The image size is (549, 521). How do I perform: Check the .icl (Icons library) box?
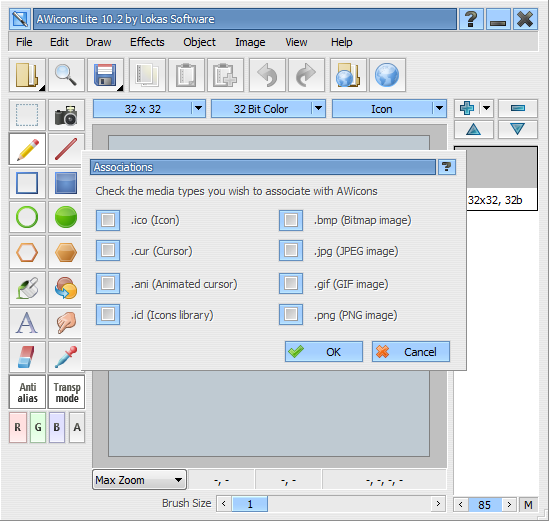(108, 314)
